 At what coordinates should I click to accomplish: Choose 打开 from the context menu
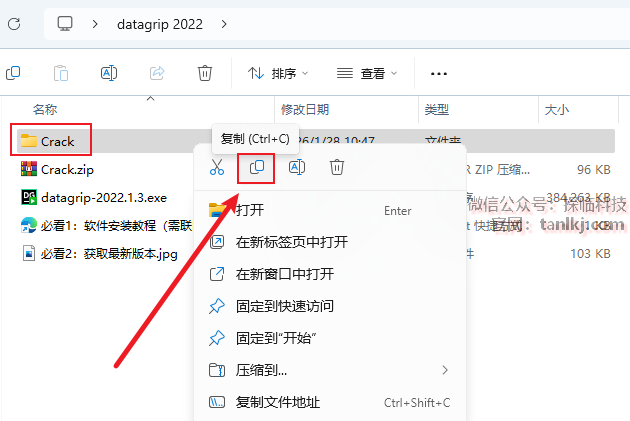click(329, 210)
